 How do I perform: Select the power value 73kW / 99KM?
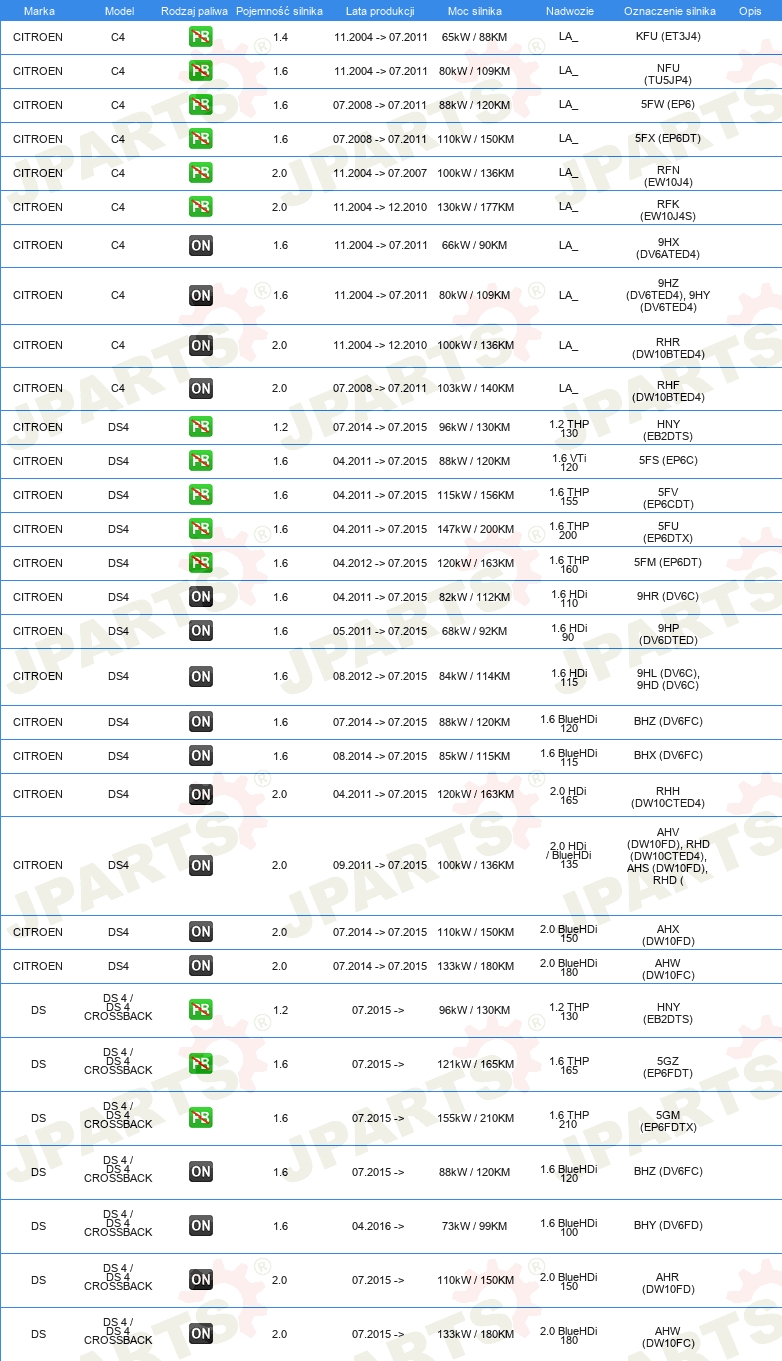[475, 1226]
